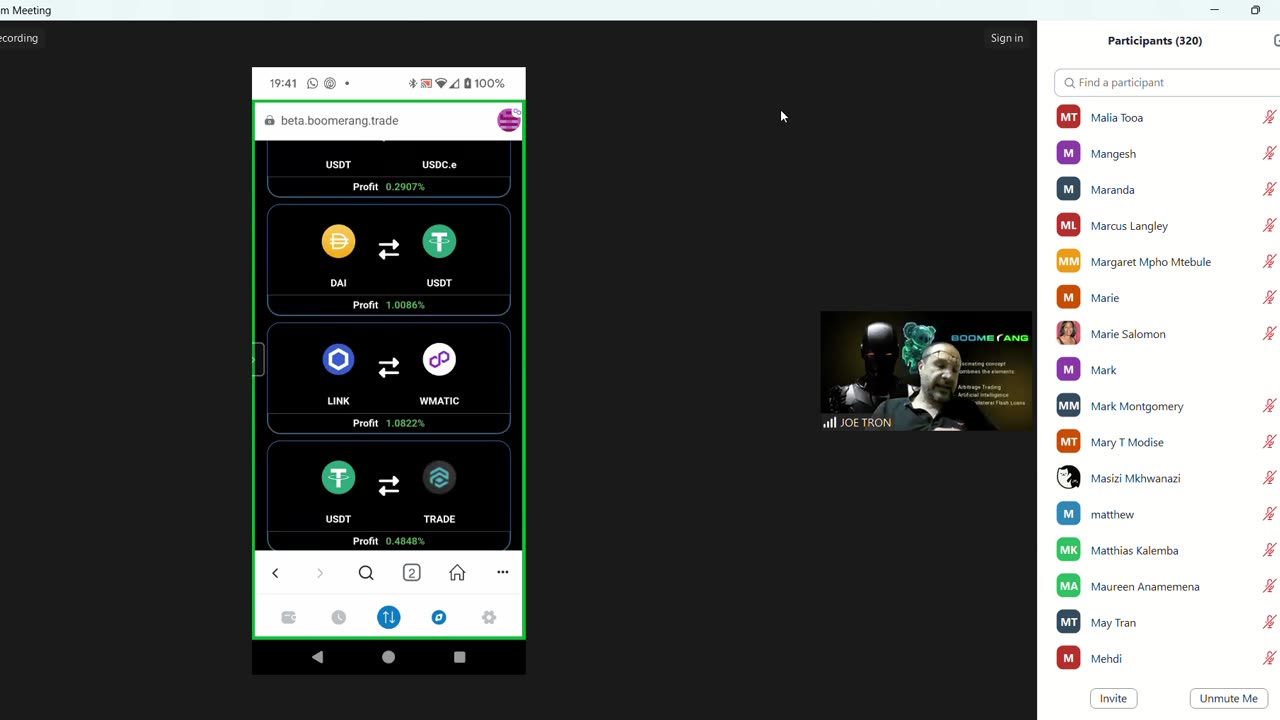The height and width of the screenshot is (720, 1280).
Task: Click Marie Salomon's profile photo
Action: click(1069, 334)
